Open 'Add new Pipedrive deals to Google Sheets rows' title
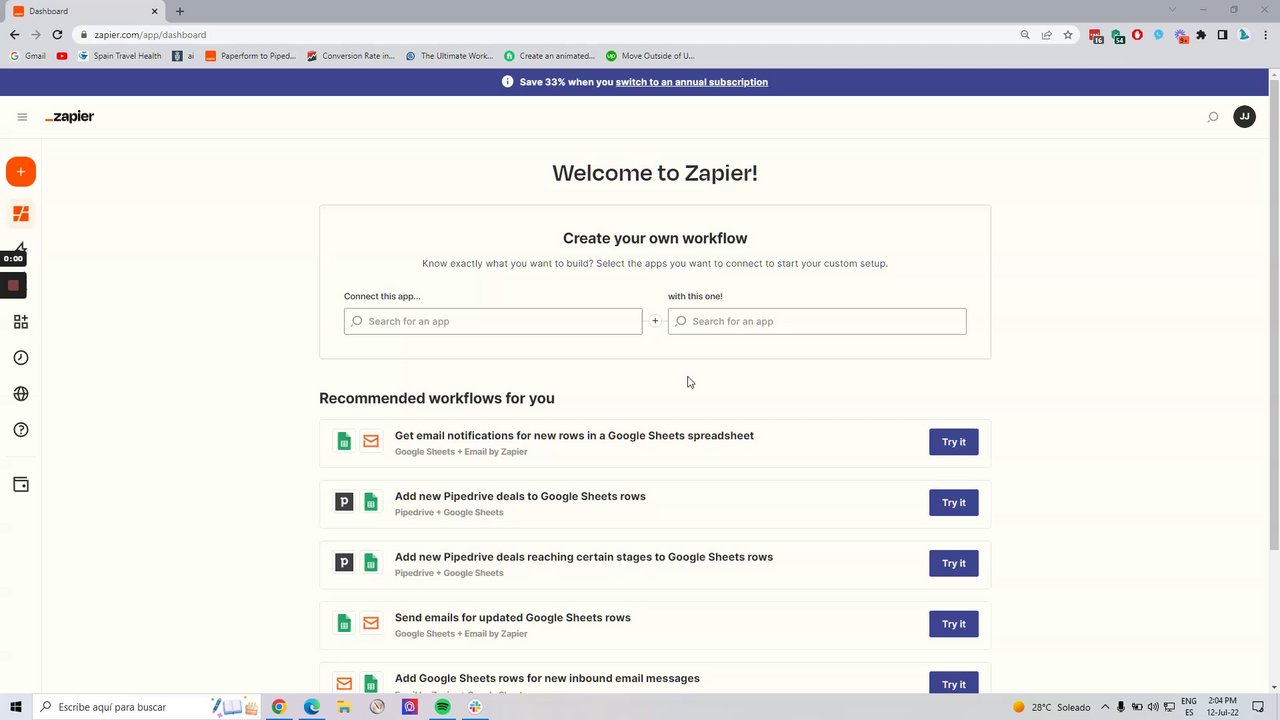 click(x=520, y=496)
